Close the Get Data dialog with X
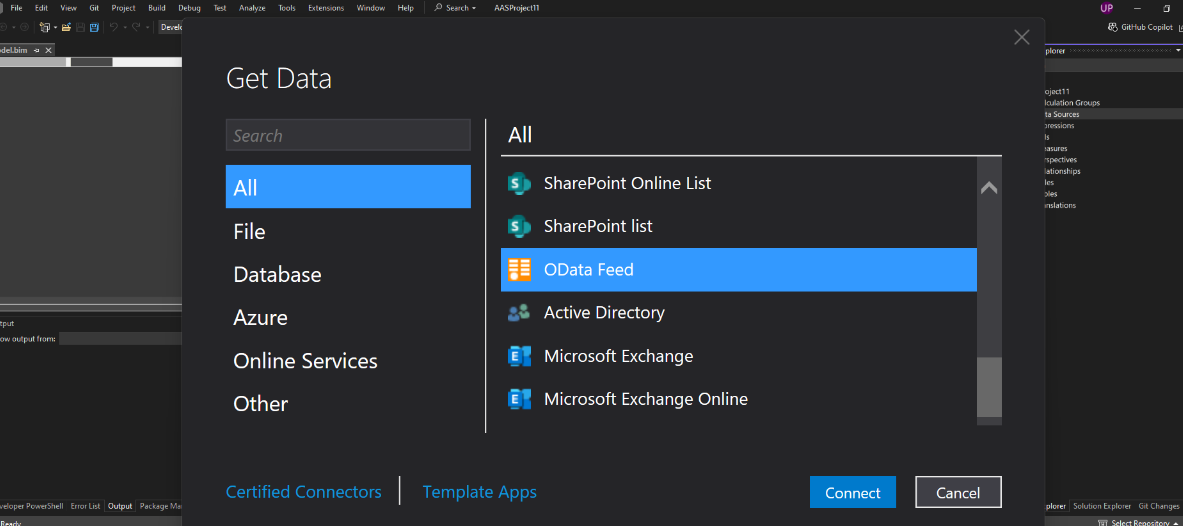Screen dimensions: 1183x526 (1022, 37)
